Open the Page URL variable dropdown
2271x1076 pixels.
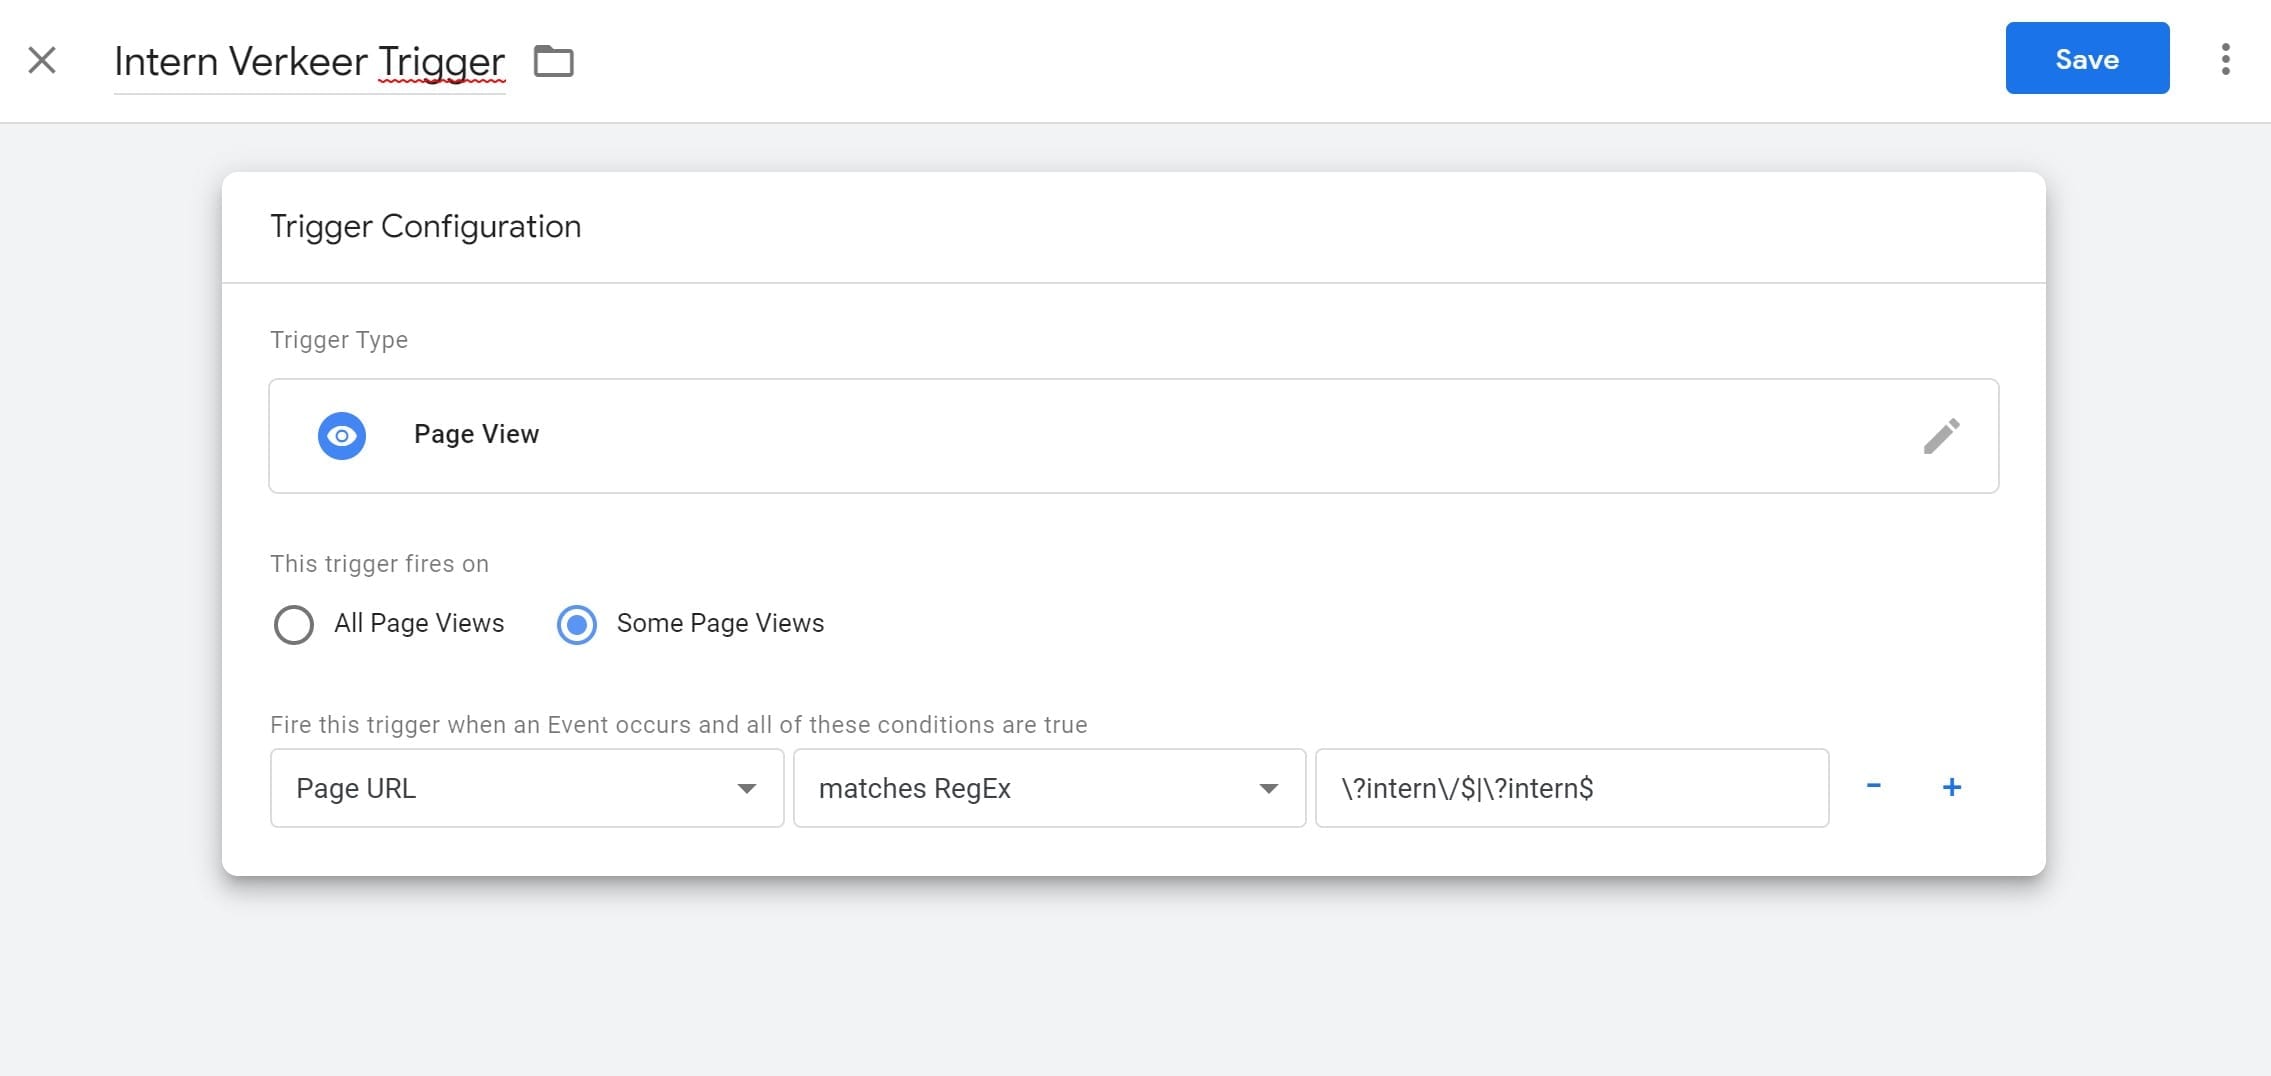pos(527,788)
